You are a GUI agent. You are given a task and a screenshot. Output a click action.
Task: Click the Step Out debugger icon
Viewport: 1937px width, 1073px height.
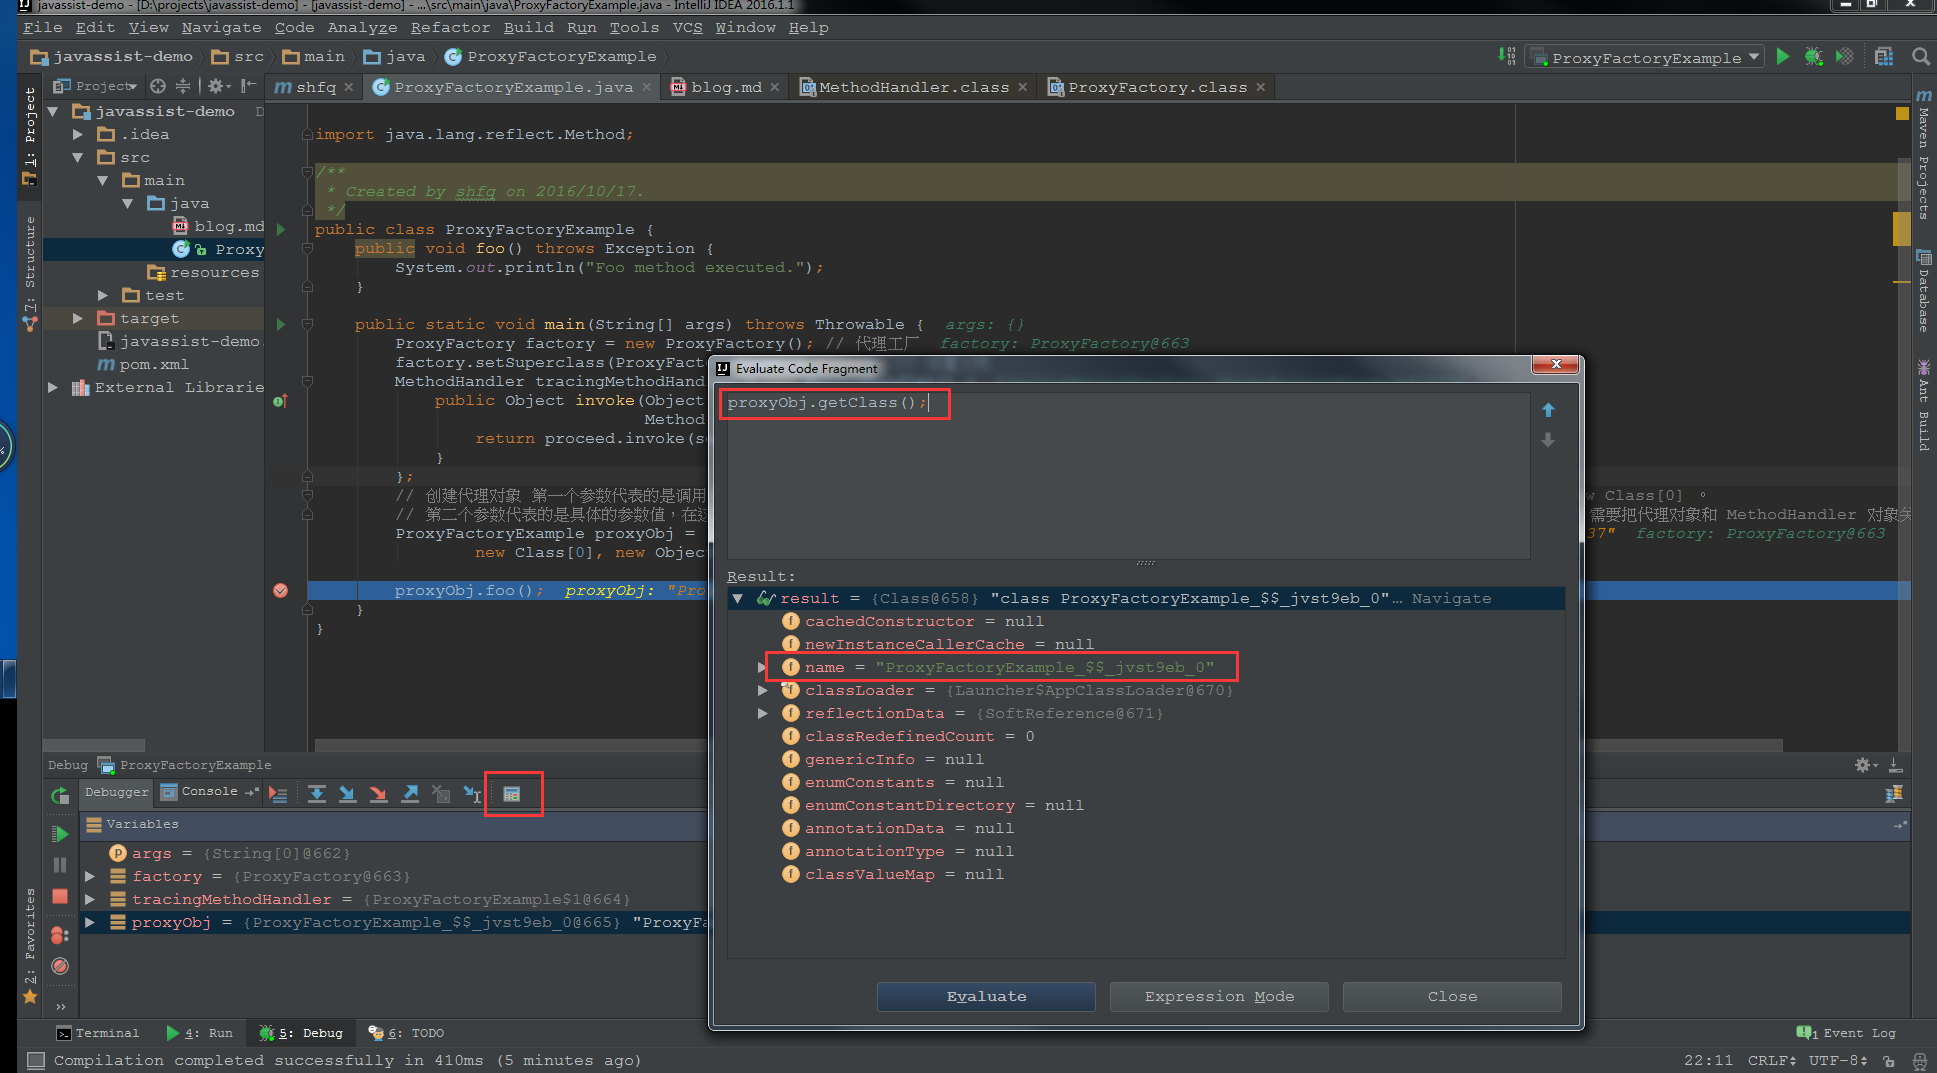(410, 794)
